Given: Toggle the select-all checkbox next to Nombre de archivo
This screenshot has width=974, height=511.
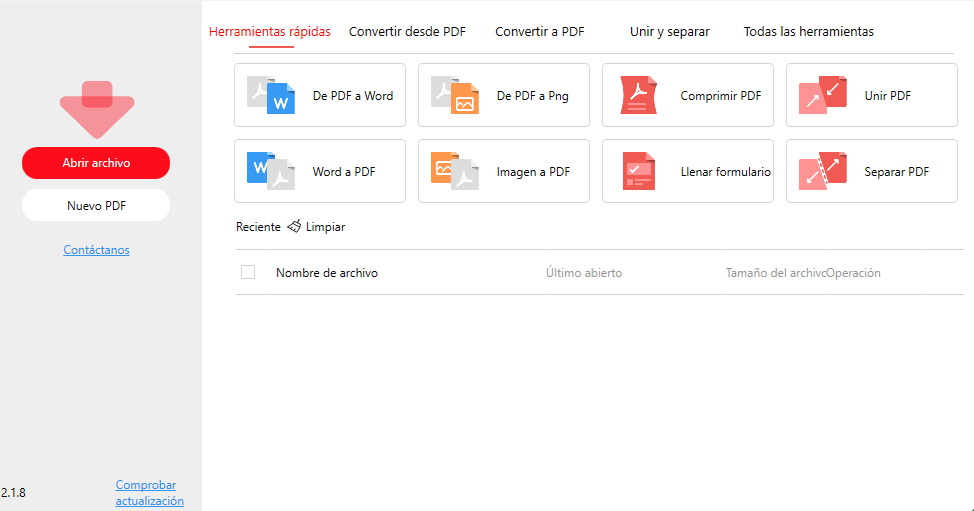Looking at the screenshot, I should pos(248,272).
